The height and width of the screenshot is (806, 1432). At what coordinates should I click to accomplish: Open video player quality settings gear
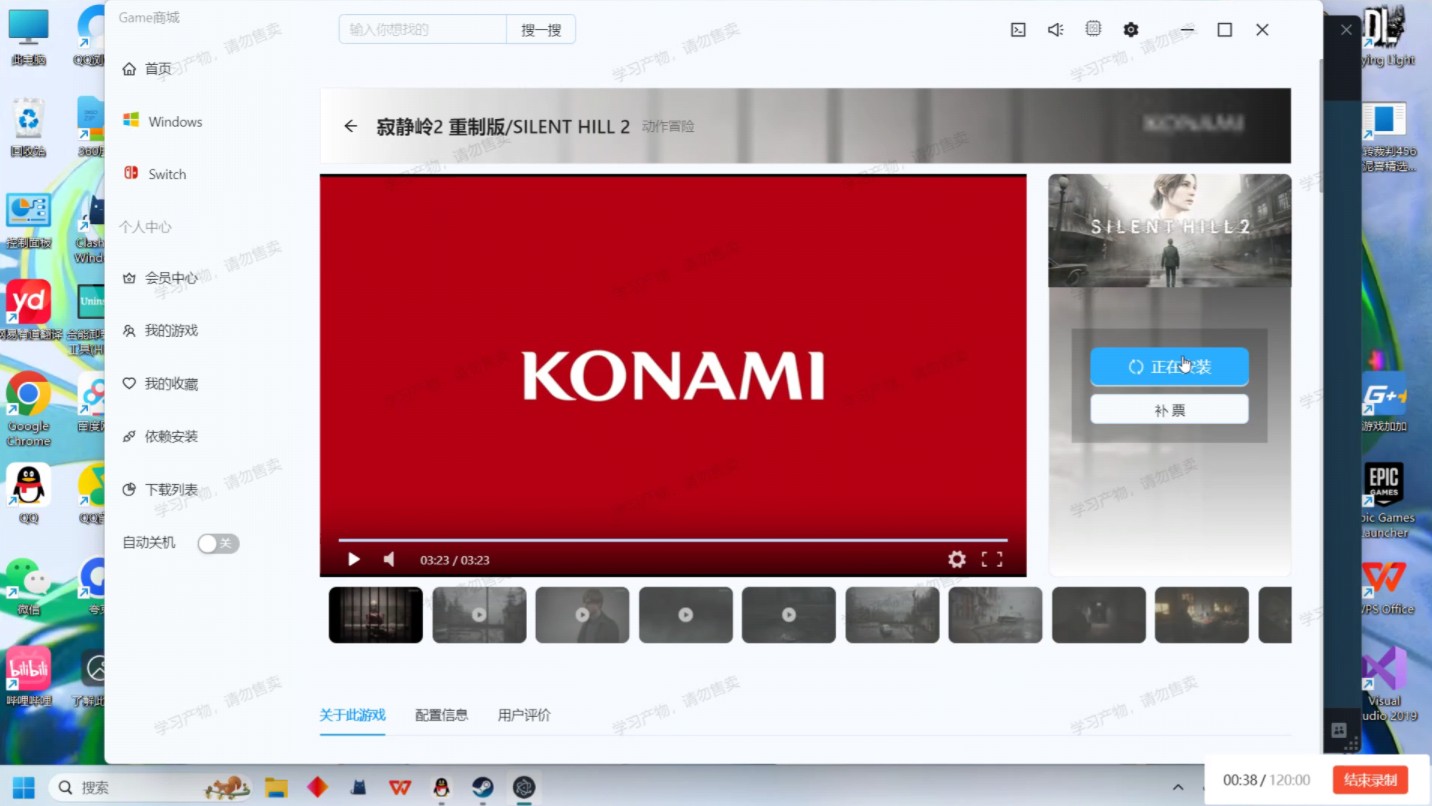[957, 559]
